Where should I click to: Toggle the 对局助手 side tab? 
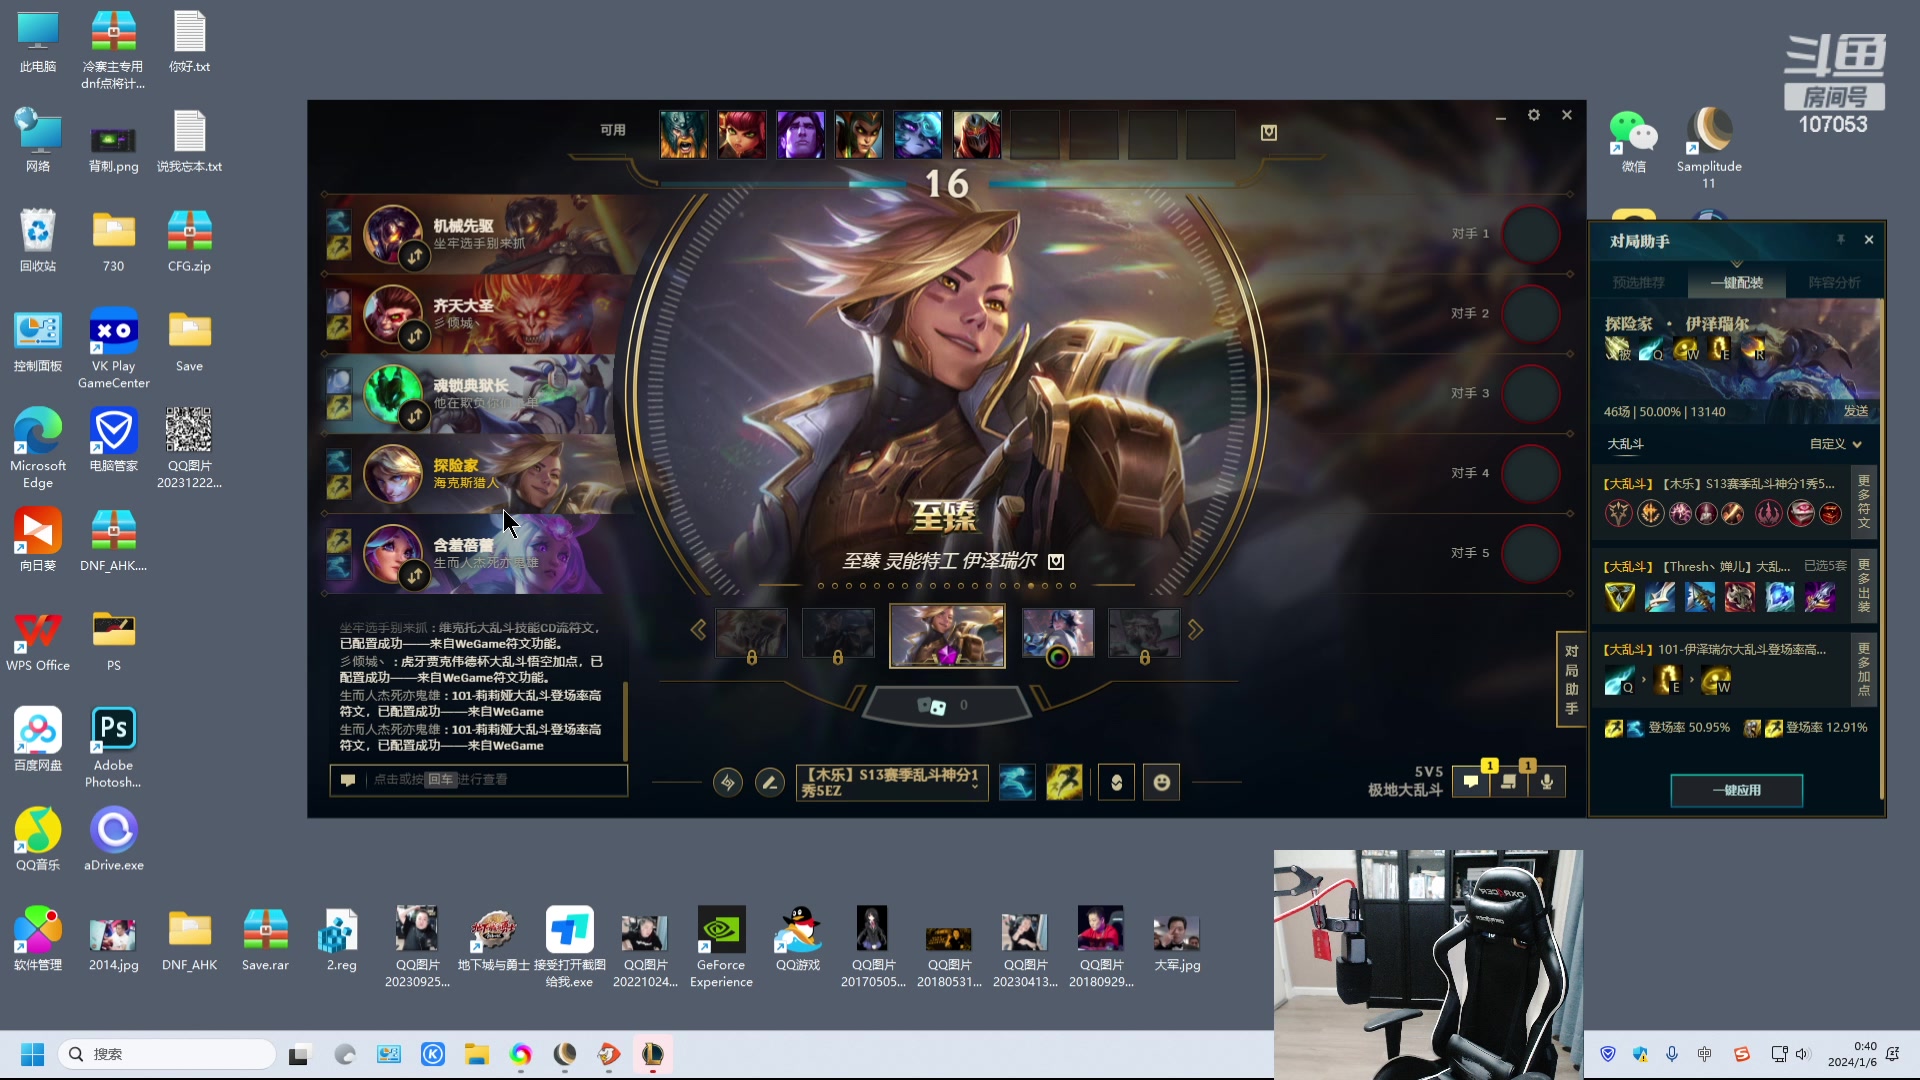point(1571,679)
